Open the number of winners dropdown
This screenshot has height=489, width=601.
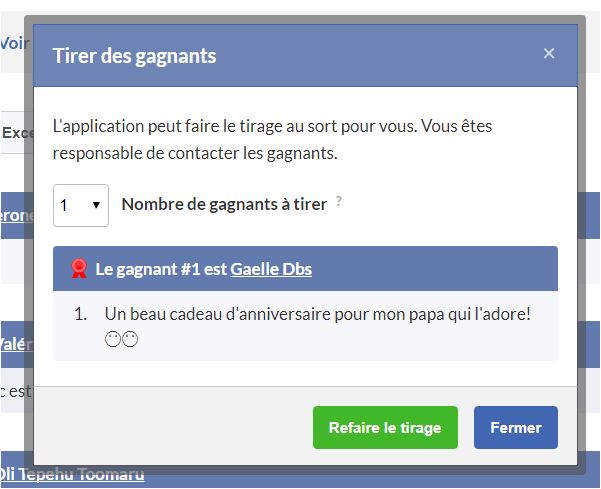click(80, 205)
